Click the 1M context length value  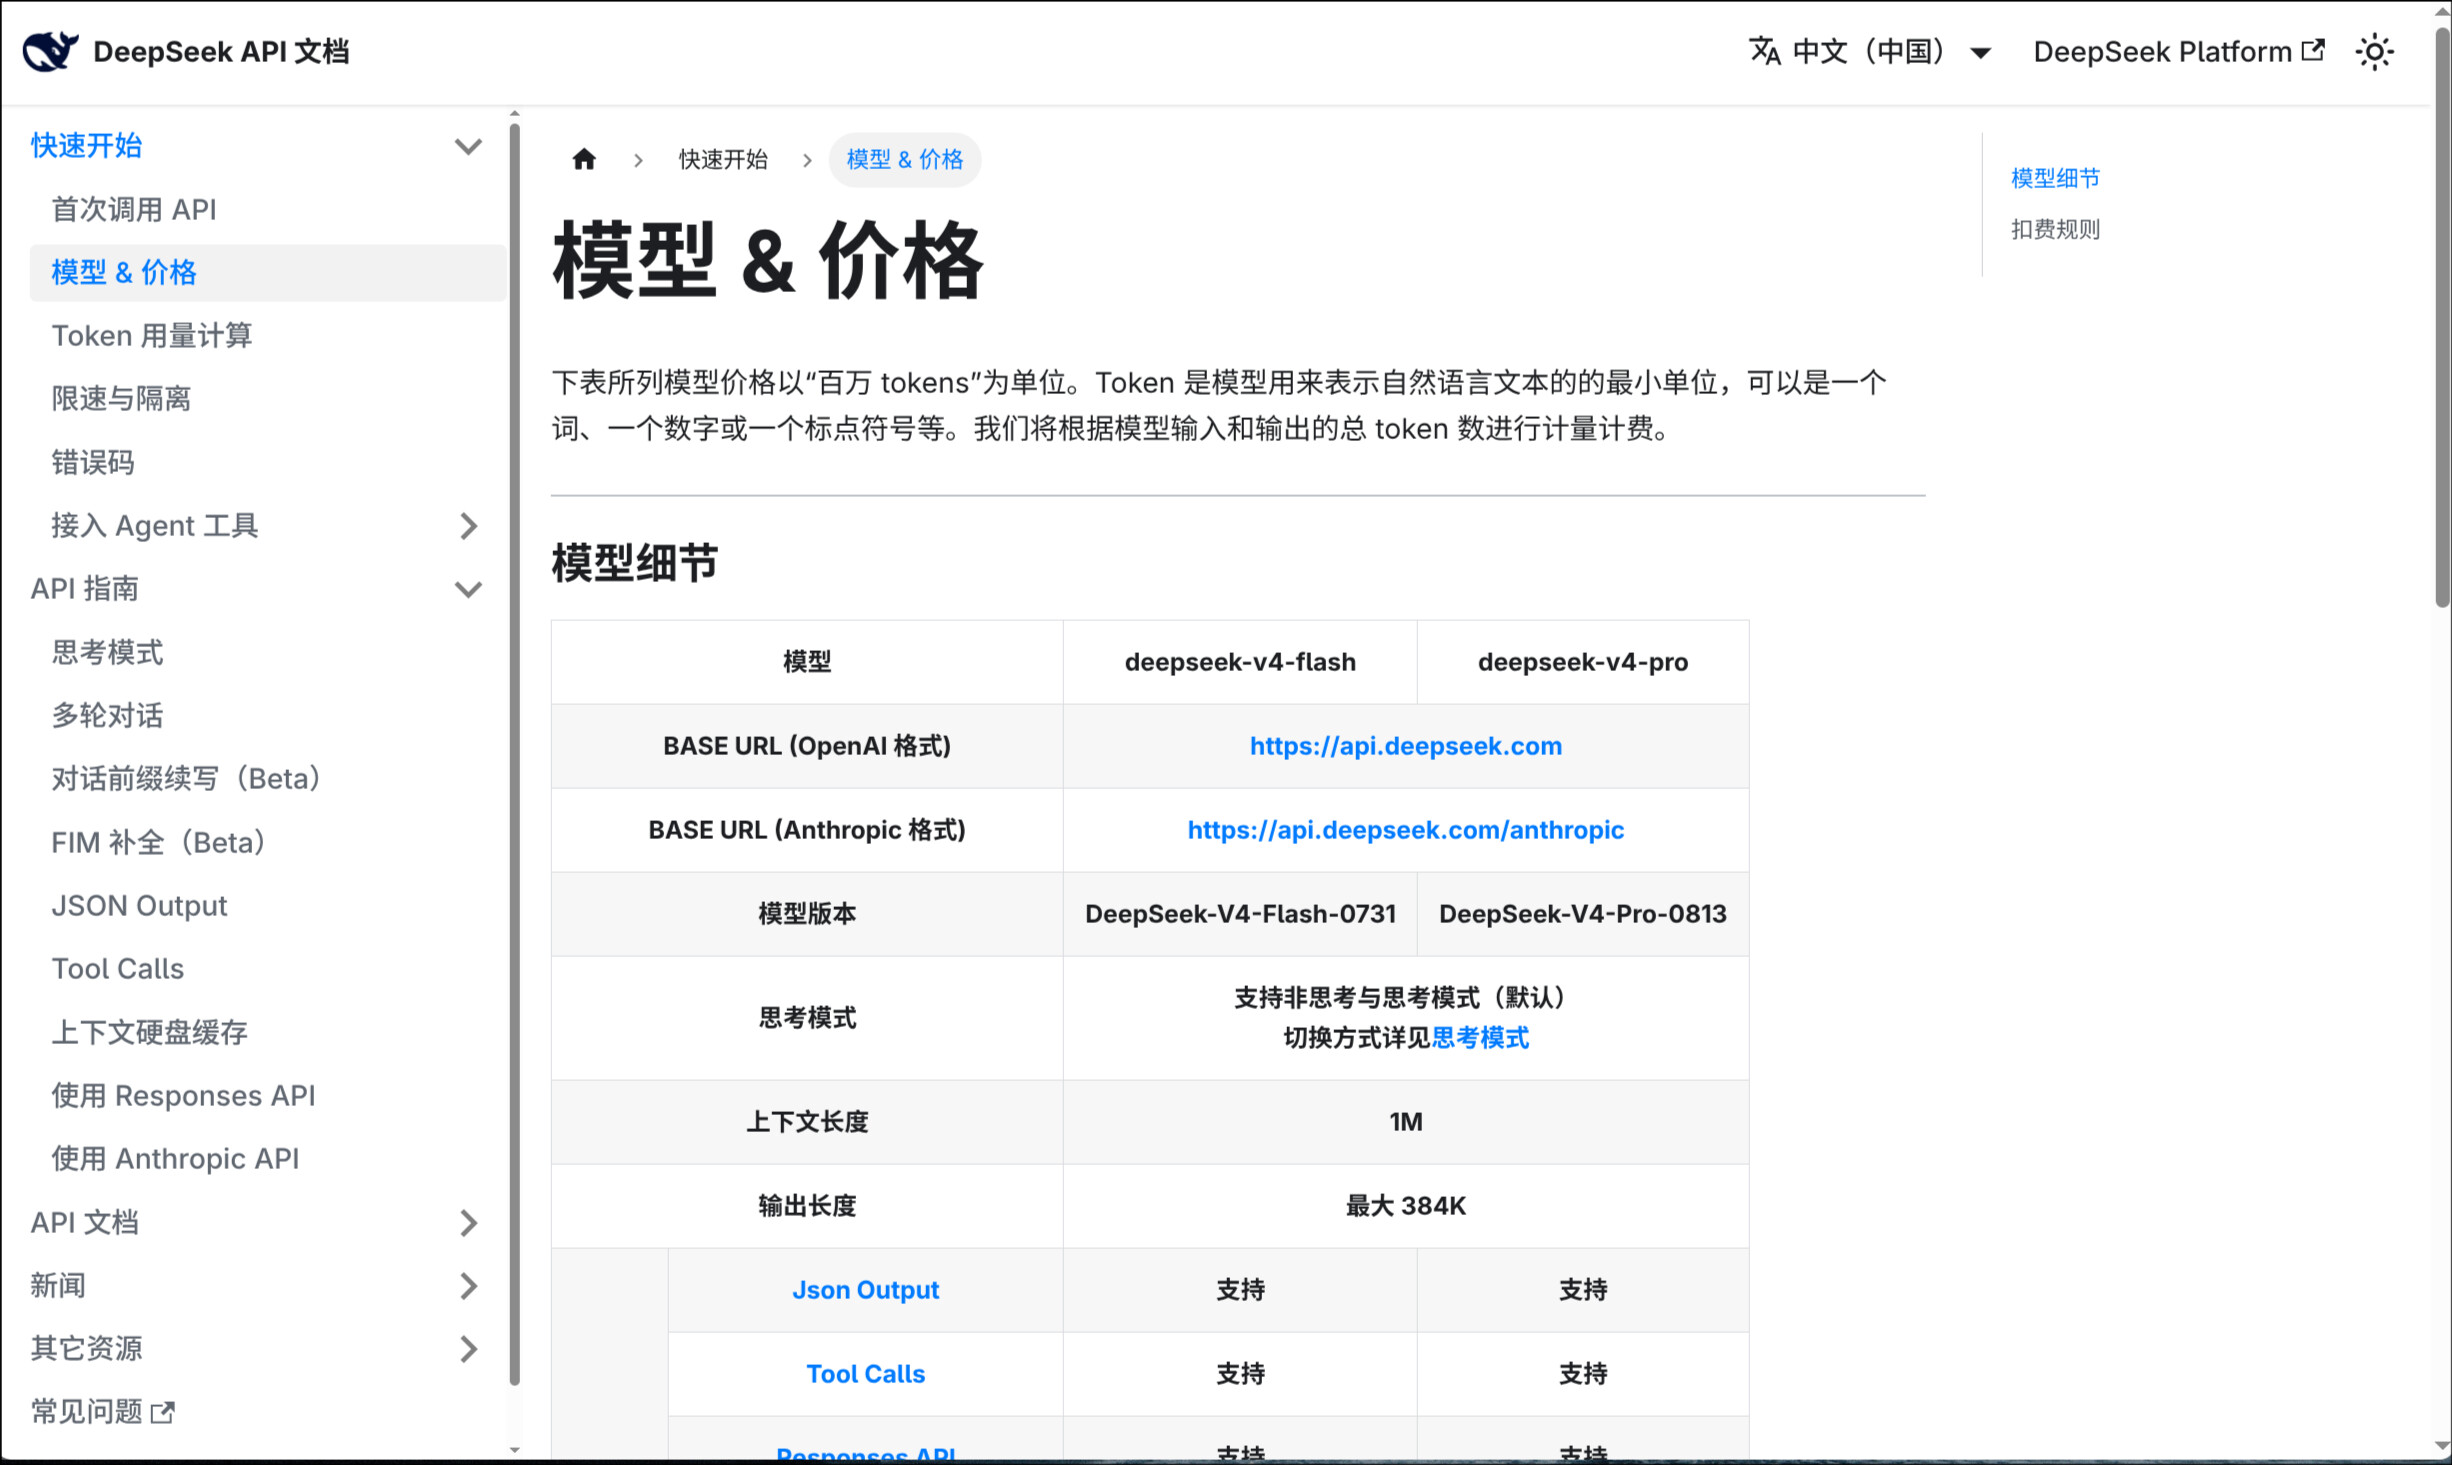point(1406,1122)
